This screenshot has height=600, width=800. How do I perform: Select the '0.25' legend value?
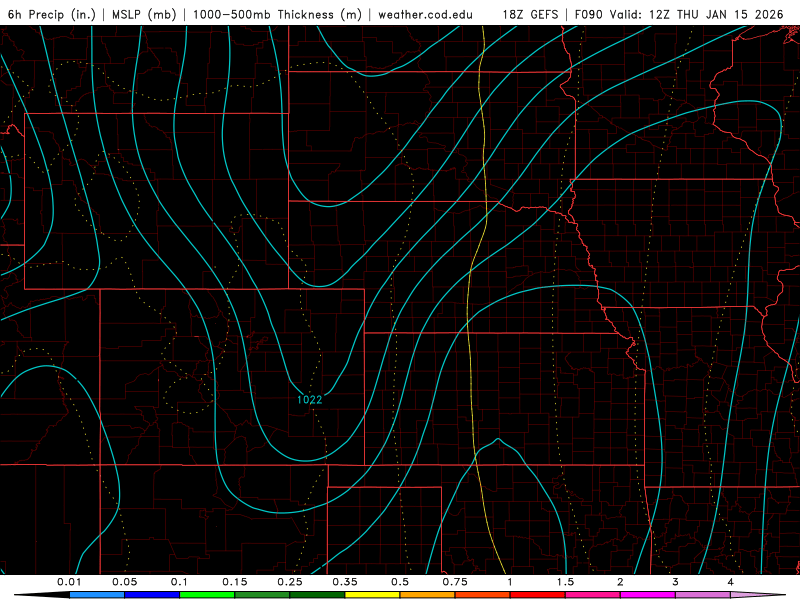click(x=290, y=582)
